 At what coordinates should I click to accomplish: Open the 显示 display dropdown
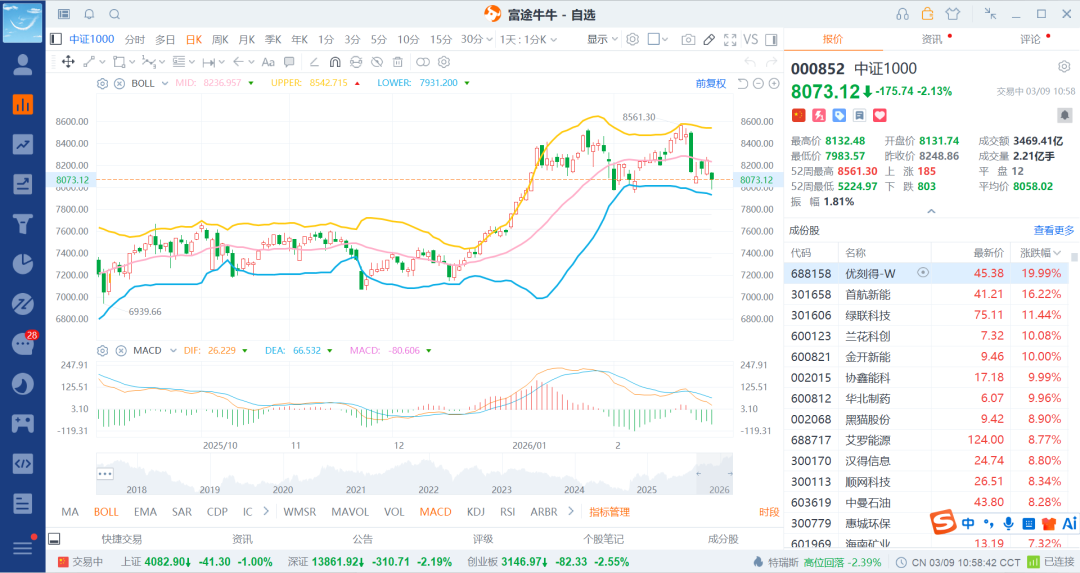pos(601,39)
